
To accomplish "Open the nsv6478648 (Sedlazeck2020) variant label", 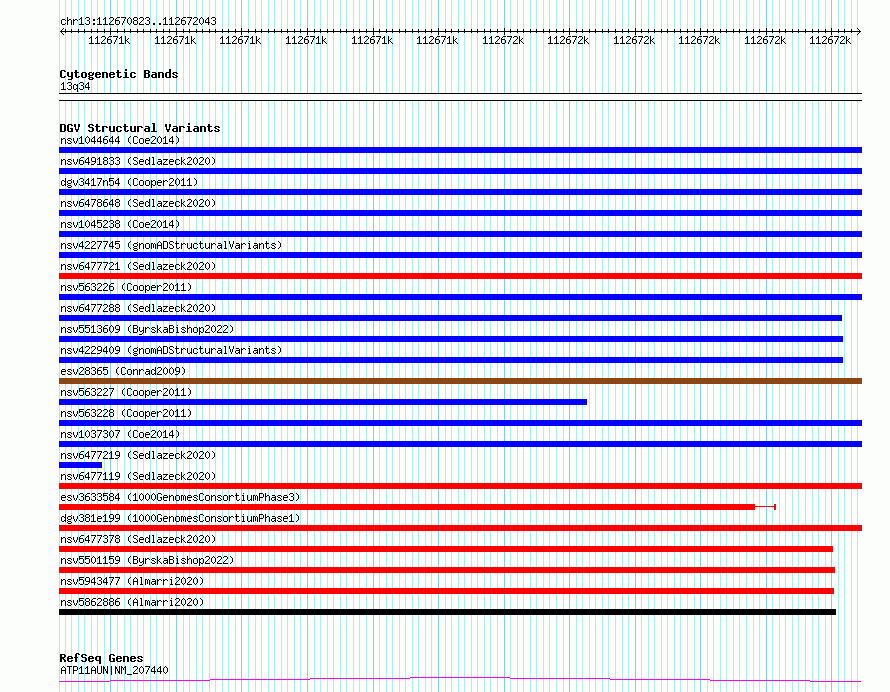I will tap(138, 203).
